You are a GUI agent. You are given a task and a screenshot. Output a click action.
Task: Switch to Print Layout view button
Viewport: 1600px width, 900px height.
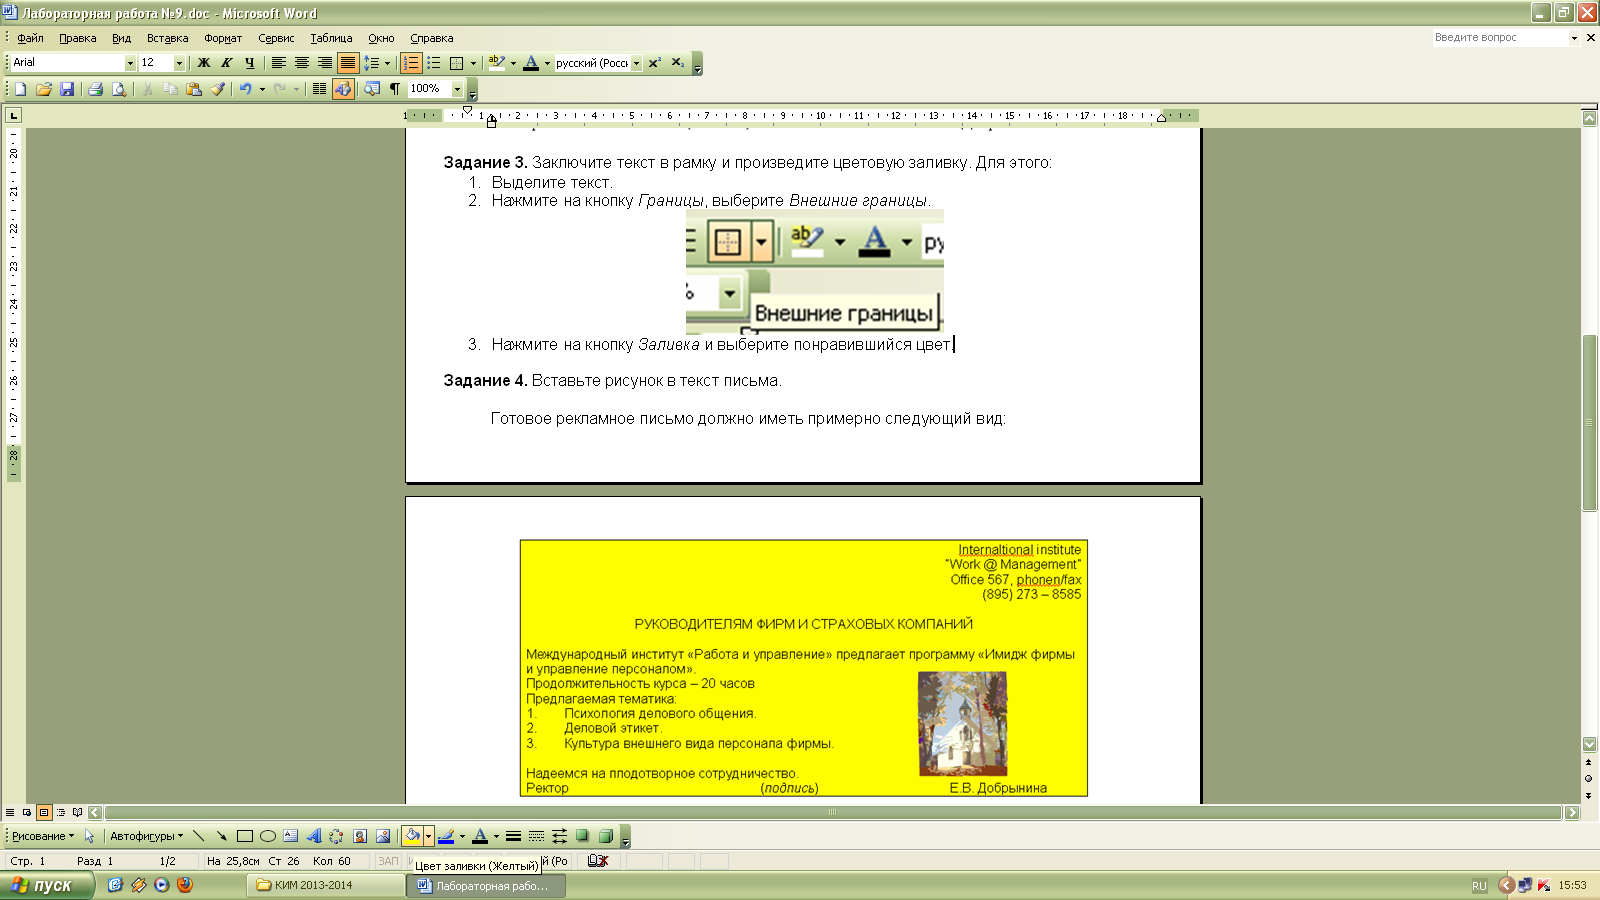[x=44, y=812]
